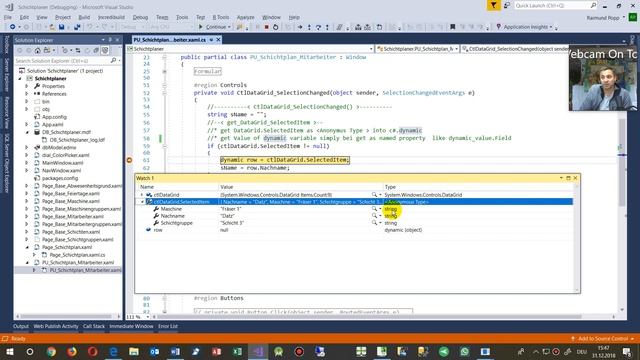Viewport: 640px width, 360px height.
Task: Expand the References node in Solution Explorer
Action: tap(27, 94)
